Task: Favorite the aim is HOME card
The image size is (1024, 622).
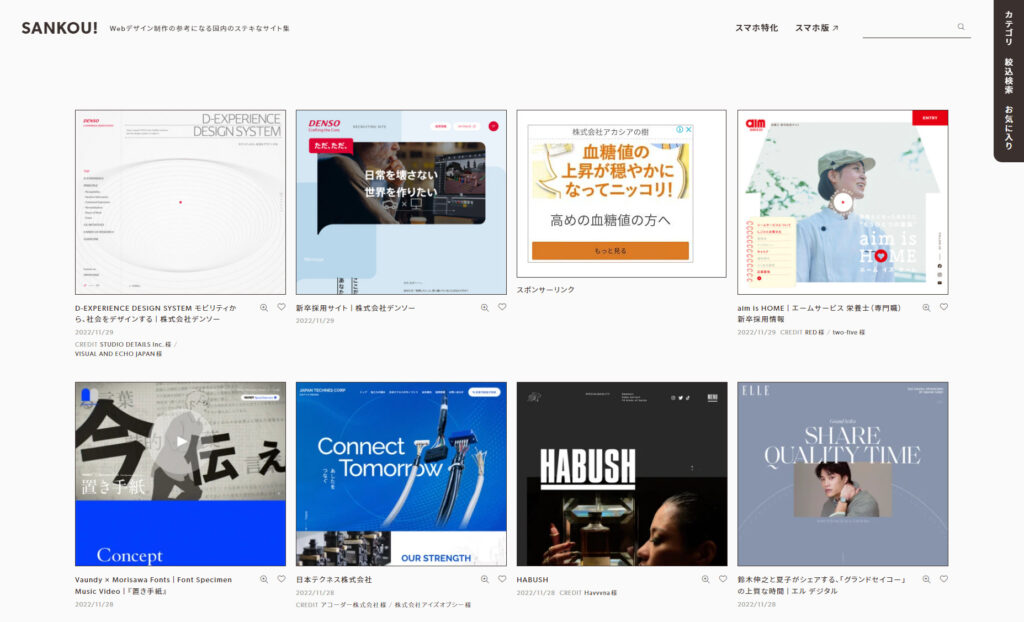Action: [x=944, y=306]
